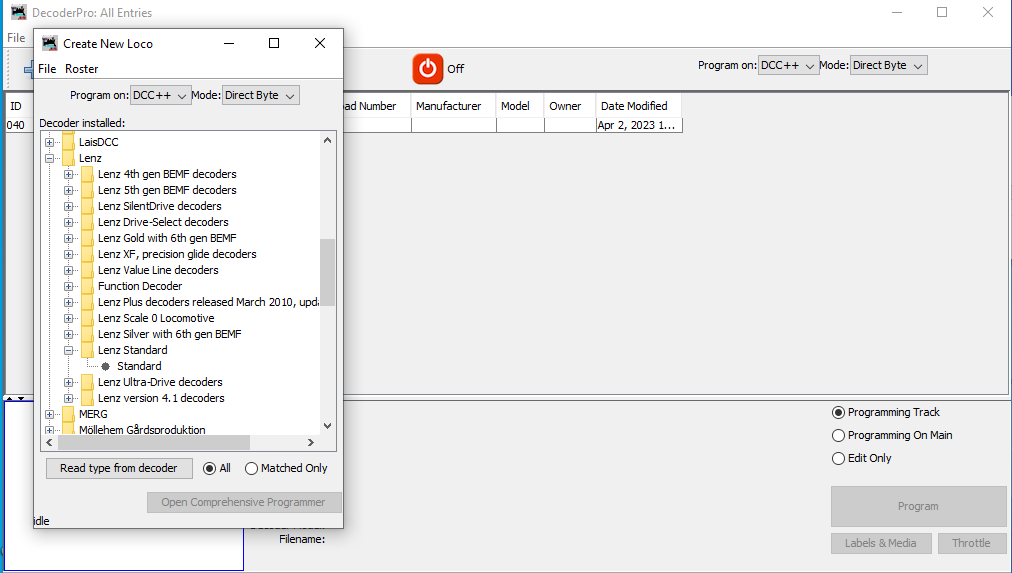Expand Lenz Ultra-Drive decoders node
1012x573 pixels.
[68, 382]
